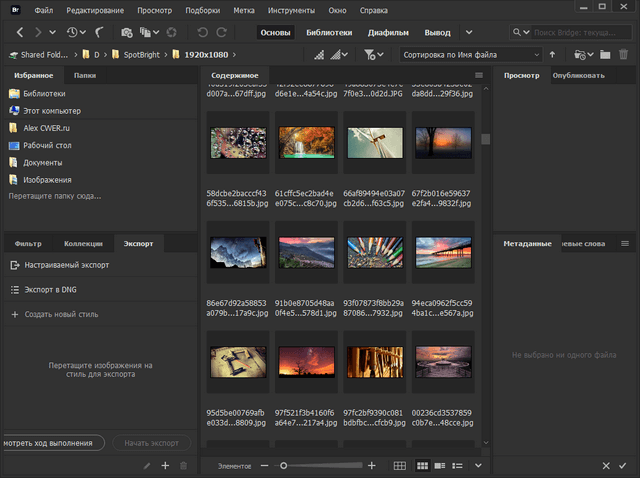Switch to thumbnails view mode

tap(422, 466)
